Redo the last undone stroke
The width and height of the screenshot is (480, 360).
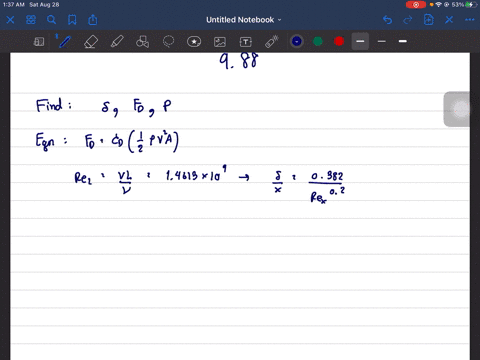(x=408, y=20)
